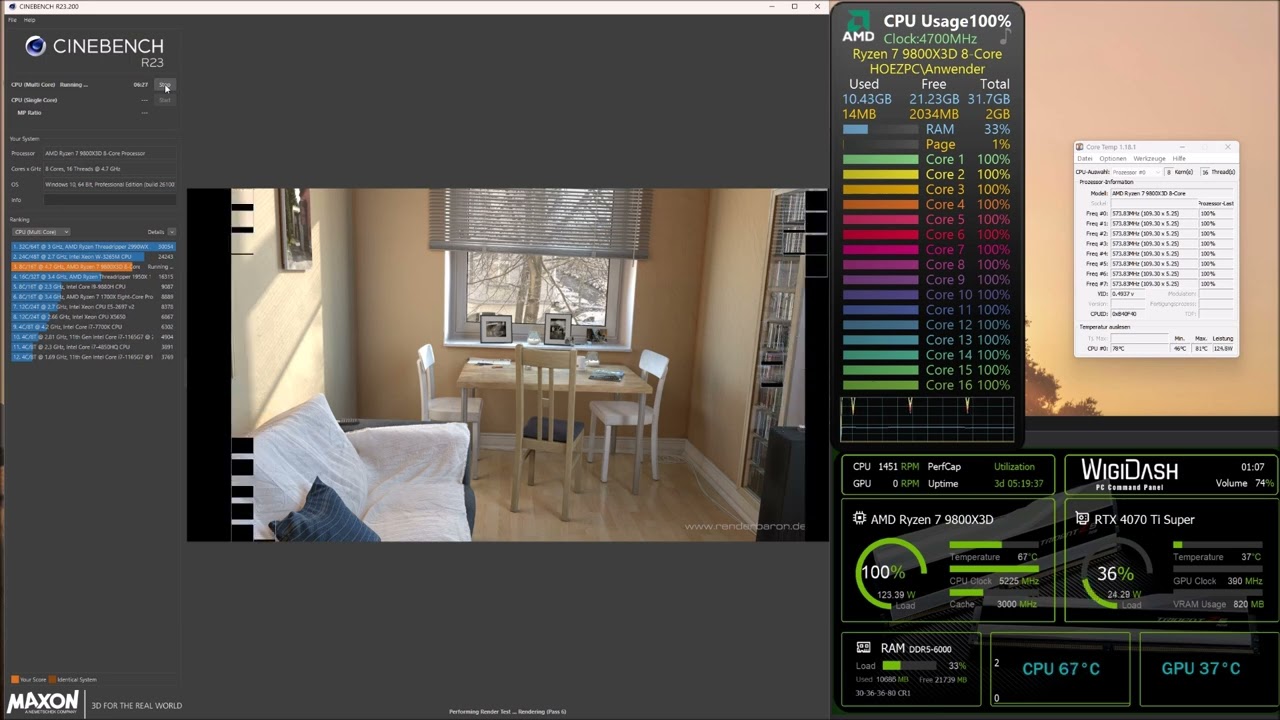Open the Datei menu in Core Temp
The image size is (1280, 720).
pyautogui.click(x=1085, y=158)
